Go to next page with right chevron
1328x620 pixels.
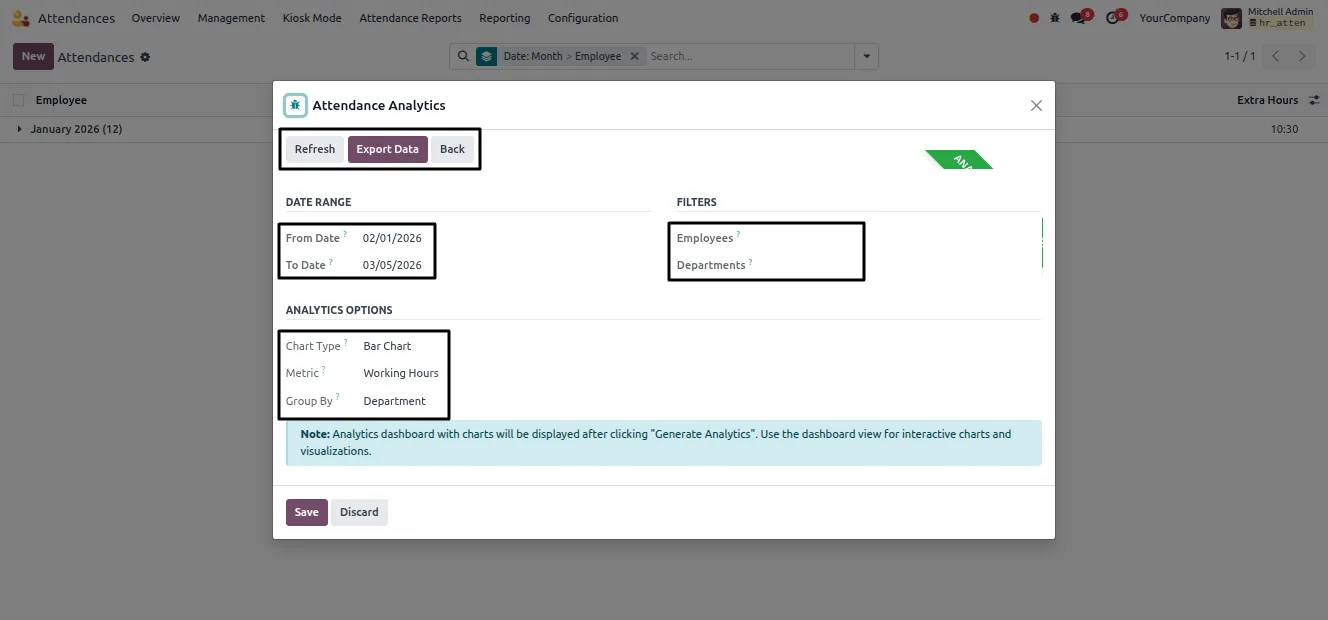coord(1302,56)
